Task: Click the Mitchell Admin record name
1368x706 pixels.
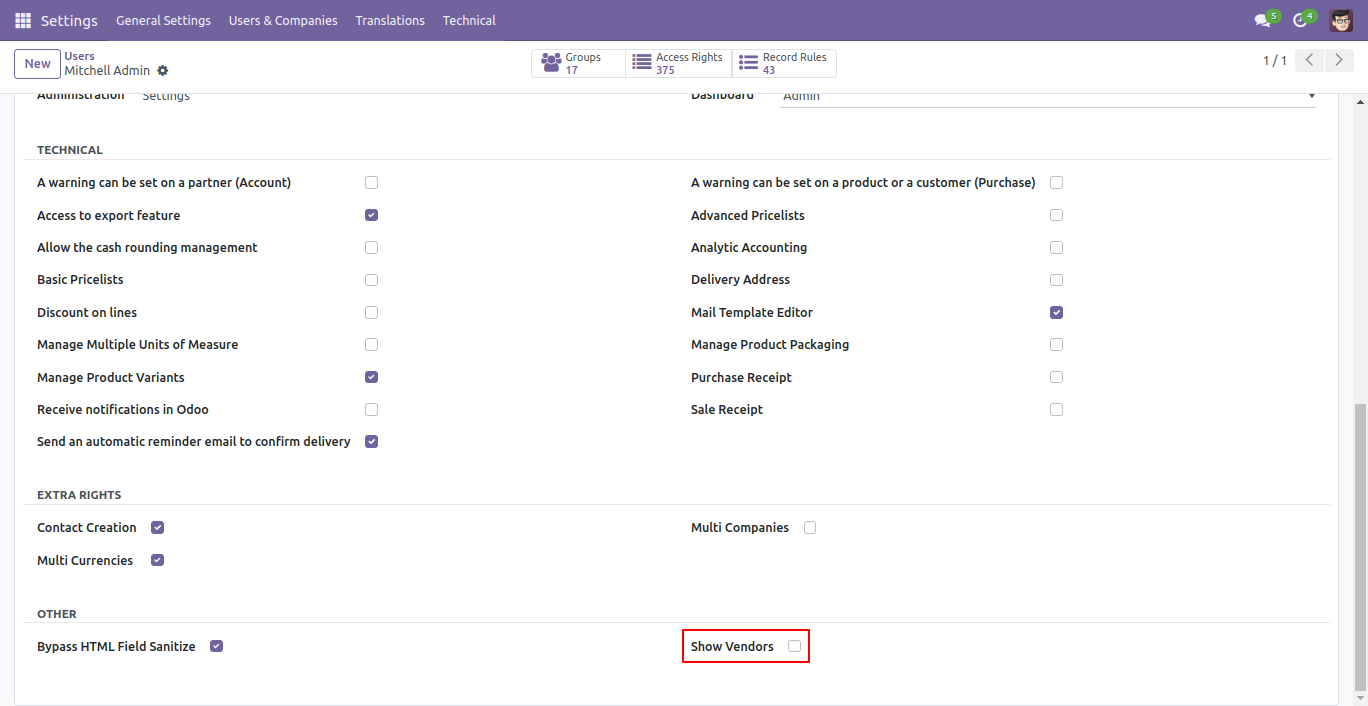Action: [107, 71]
